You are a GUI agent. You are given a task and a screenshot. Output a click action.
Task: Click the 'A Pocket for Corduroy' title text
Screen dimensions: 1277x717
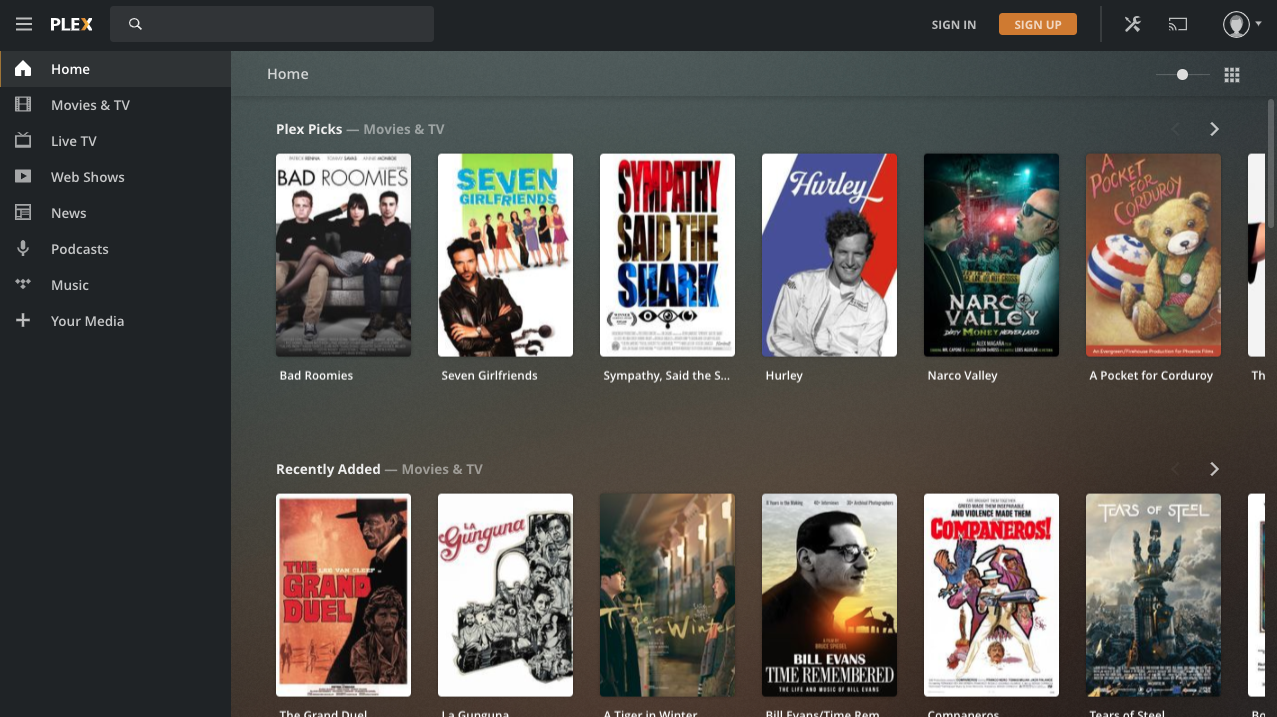[1151, 376]
